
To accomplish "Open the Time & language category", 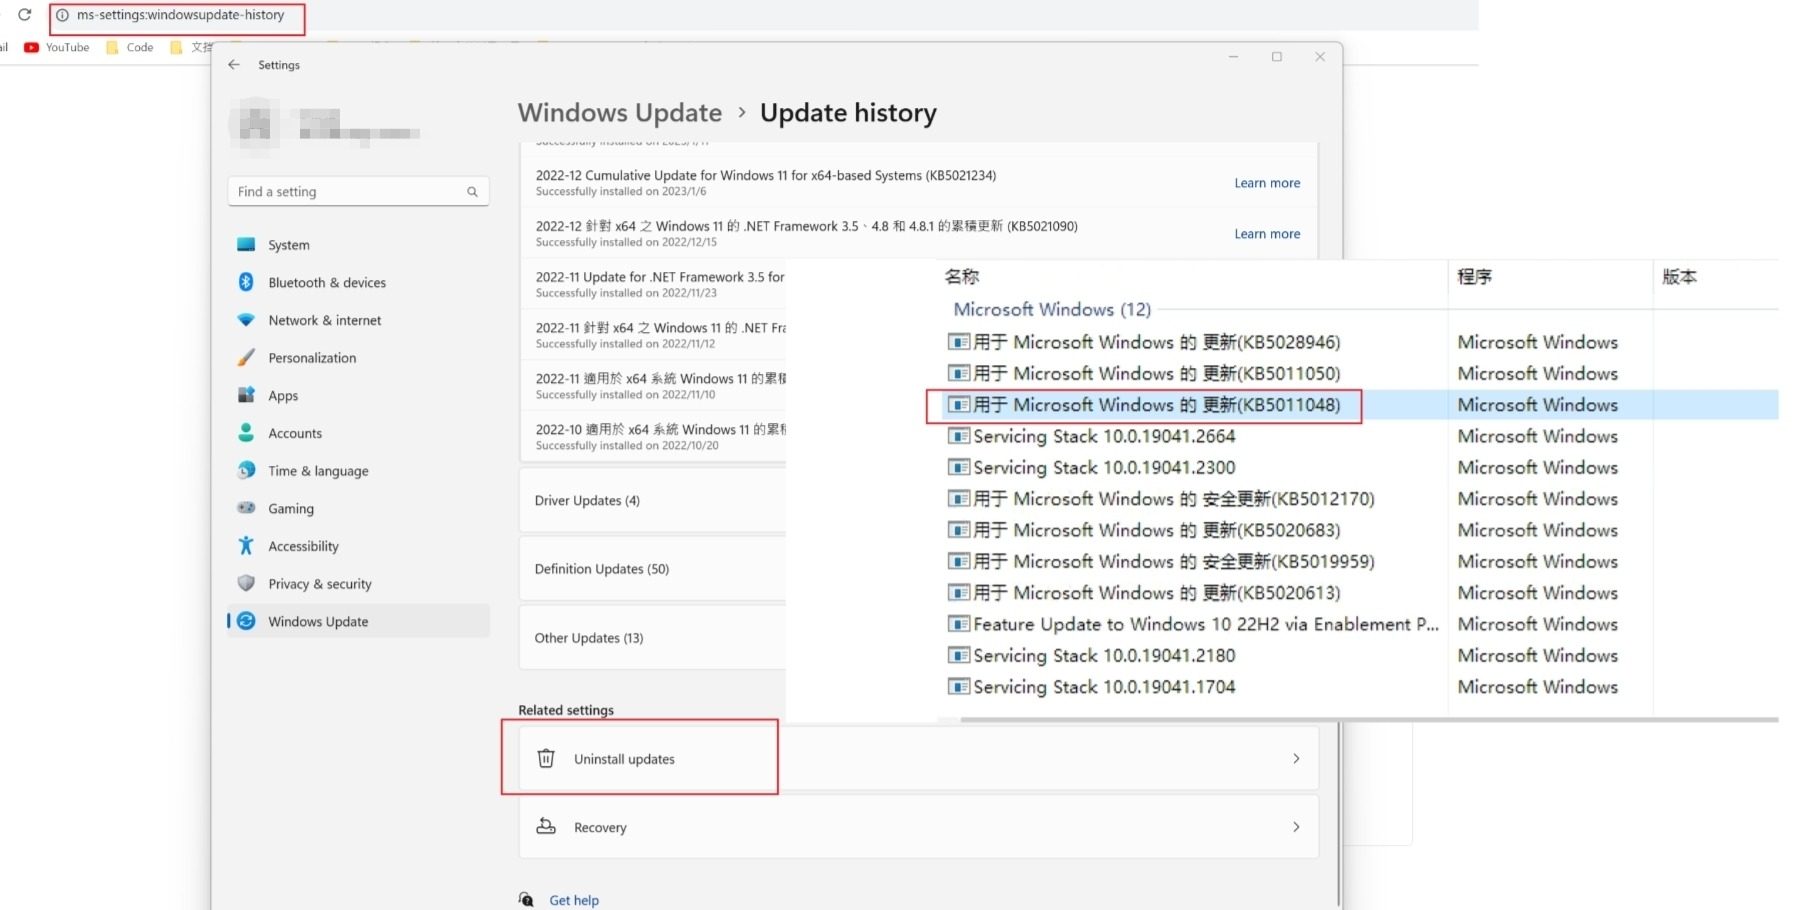I will (318, 471).
